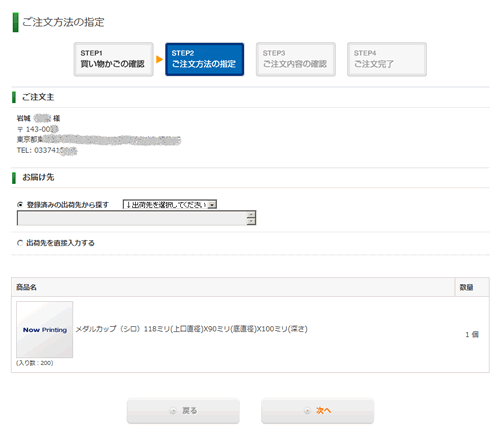Image resolution: width=500 pixels, height=434 pixels.
Task: Click the circular icon on the 戻る button
Action: click(173, 411)
